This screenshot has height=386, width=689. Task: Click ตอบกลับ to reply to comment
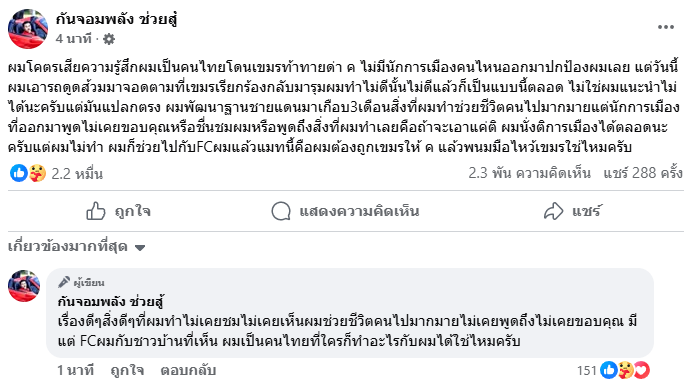(188, 371)
